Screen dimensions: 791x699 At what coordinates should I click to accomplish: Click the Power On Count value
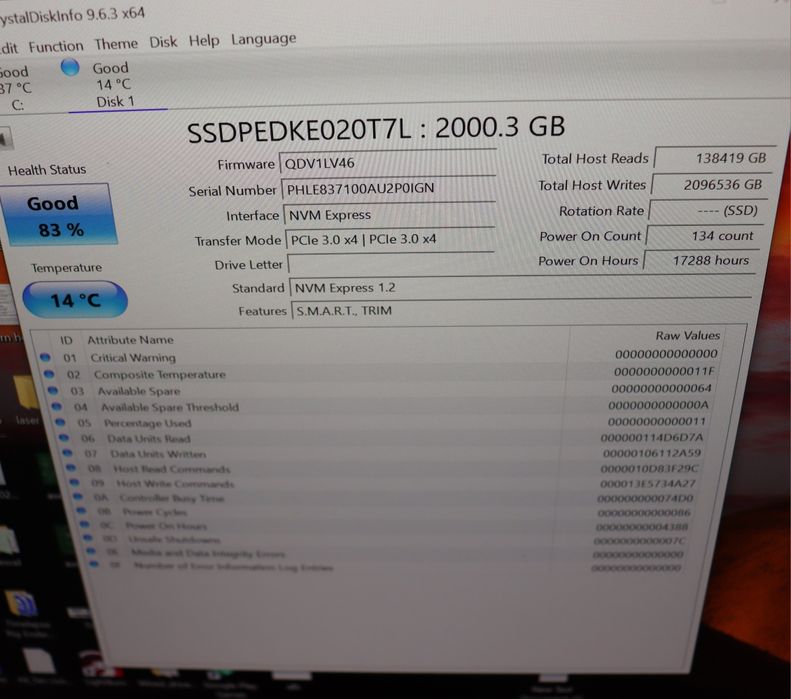[x=703, y=236]
